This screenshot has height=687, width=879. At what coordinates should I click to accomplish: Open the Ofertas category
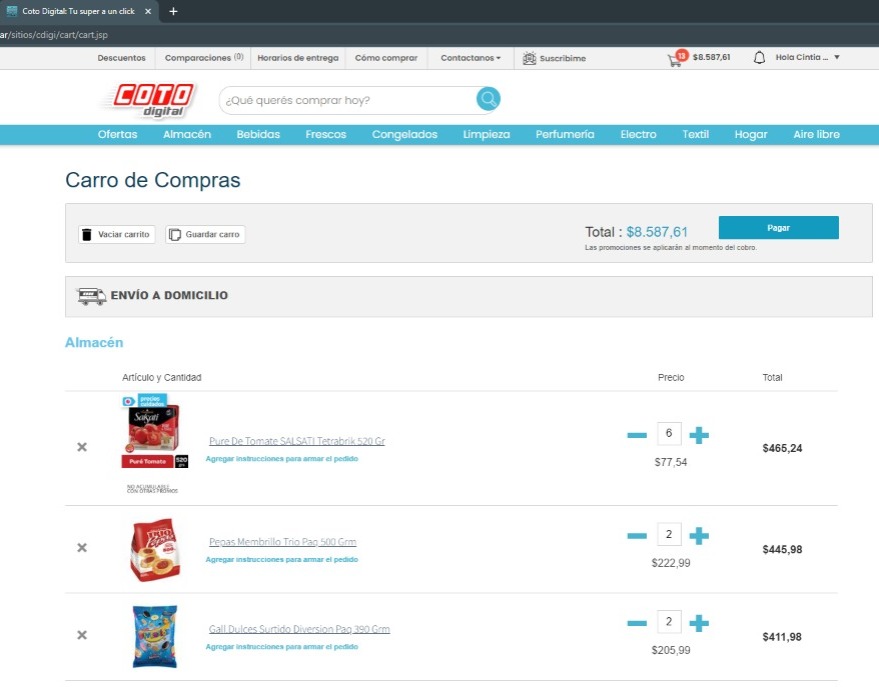[117, 134]
